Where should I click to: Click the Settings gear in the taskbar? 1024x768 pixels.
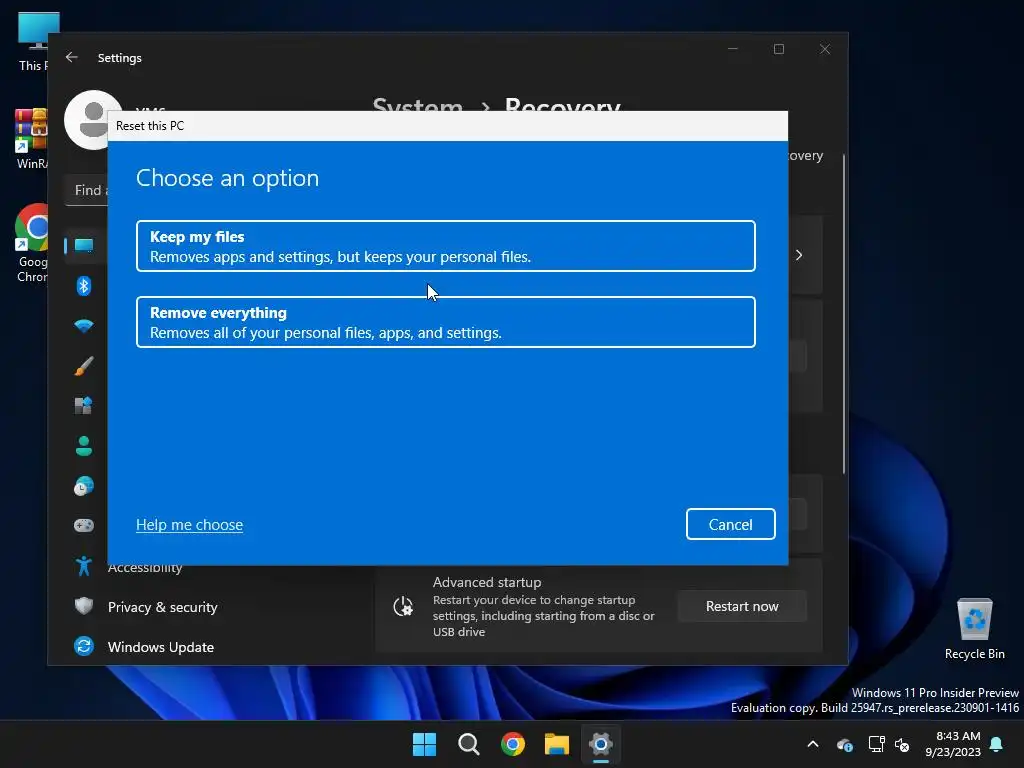[x=601, y=744]
